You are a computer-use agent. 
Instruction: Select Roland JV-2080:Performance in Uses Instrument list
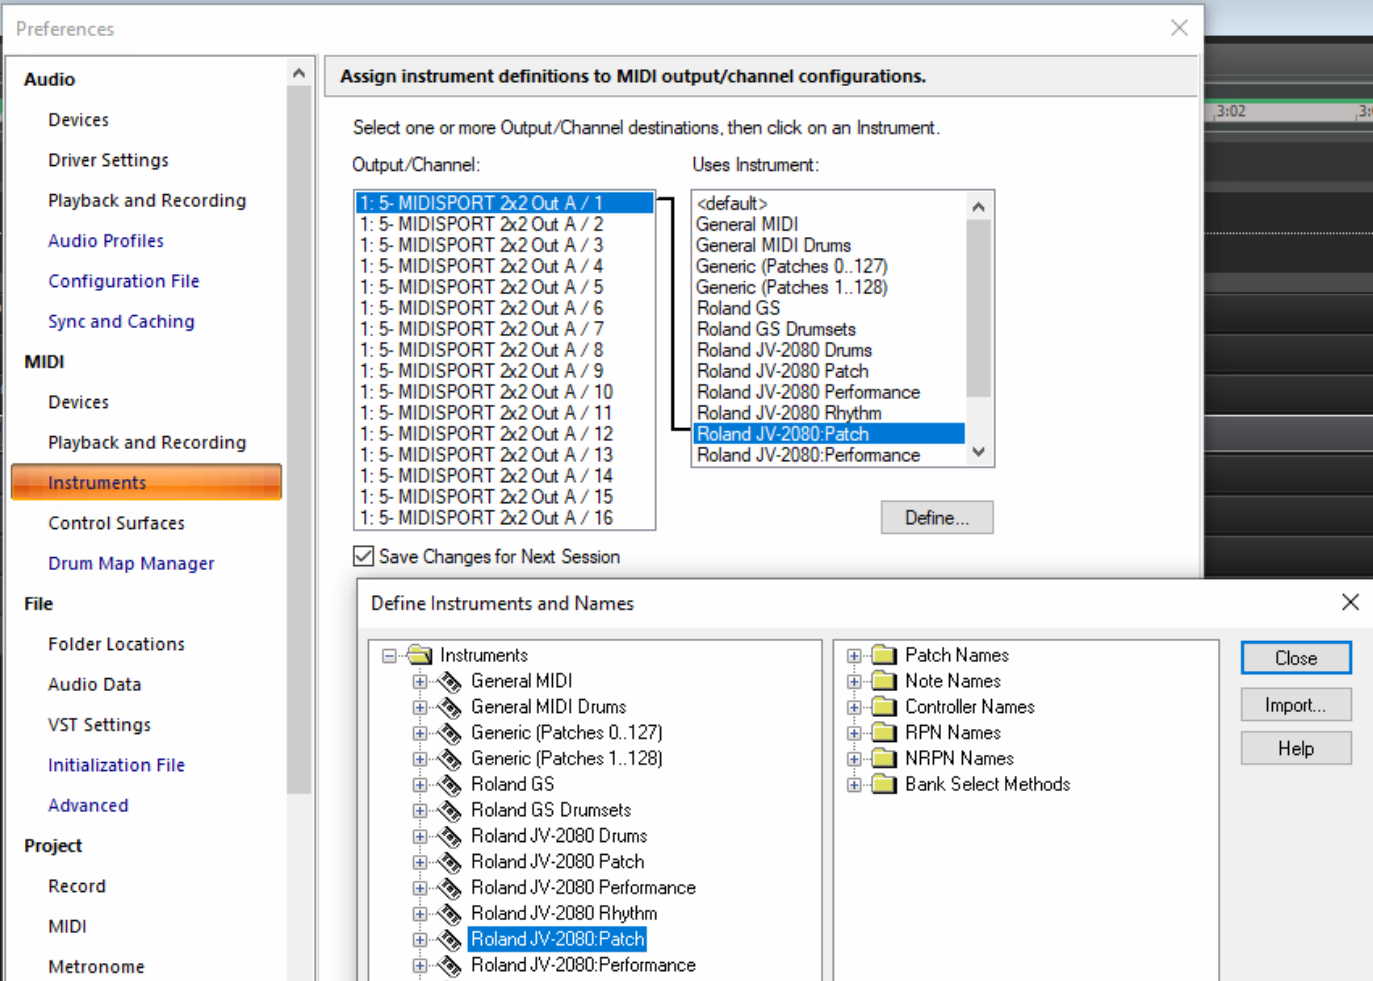coord(829,455)
